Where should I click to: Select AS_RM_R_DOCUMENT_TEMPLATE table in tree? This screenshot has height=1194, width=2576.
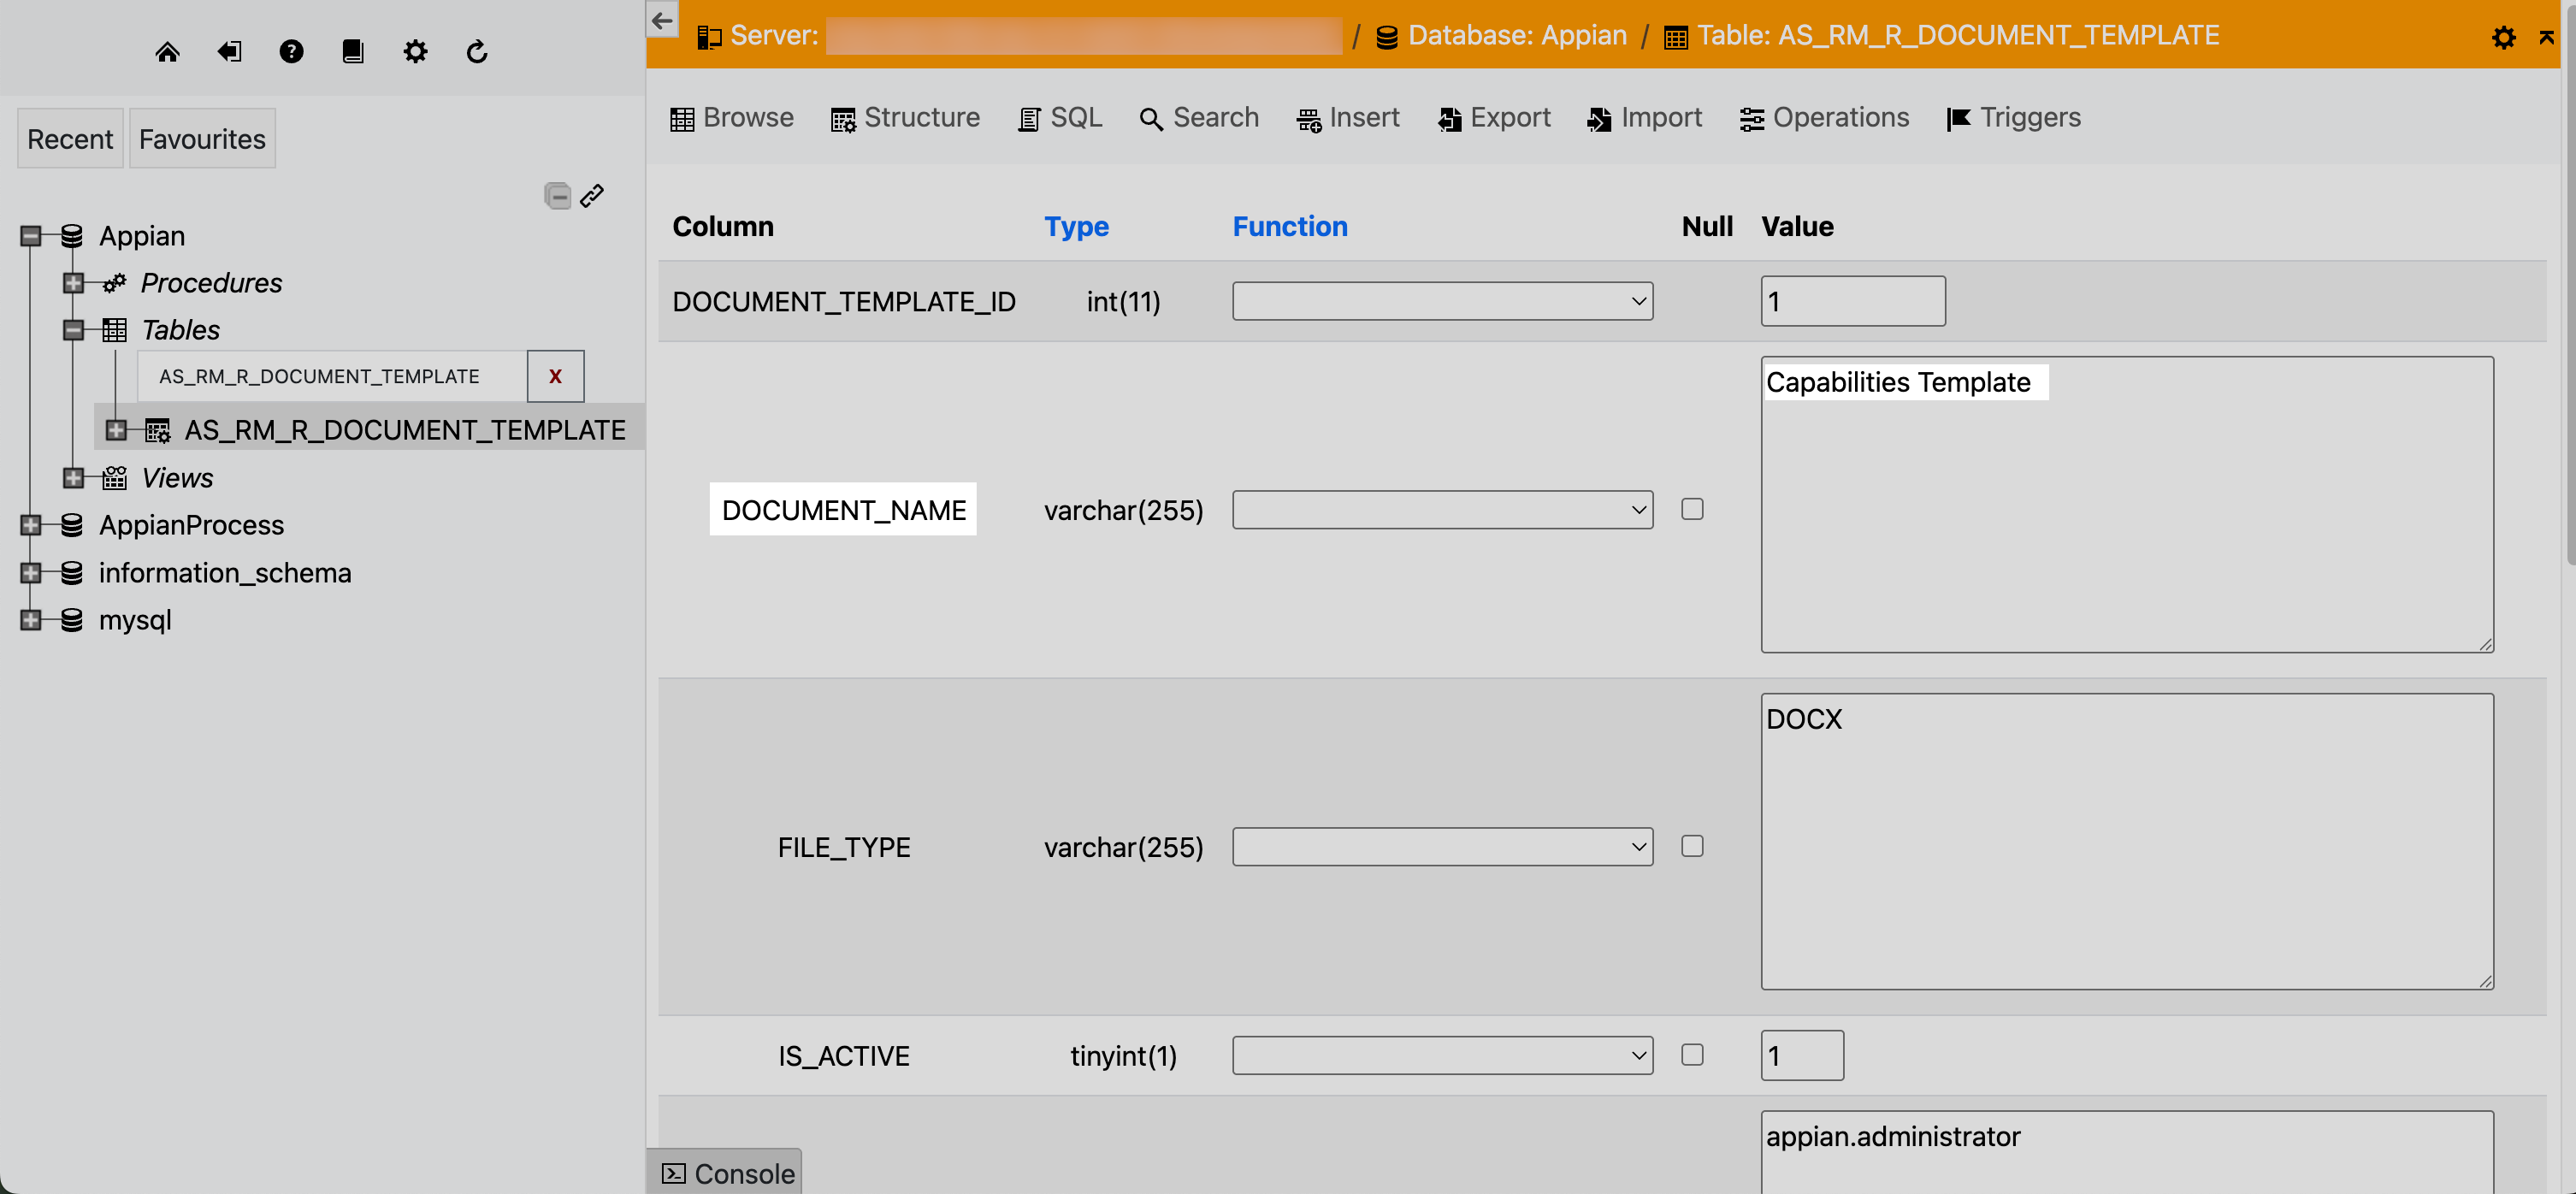(404, 431)
